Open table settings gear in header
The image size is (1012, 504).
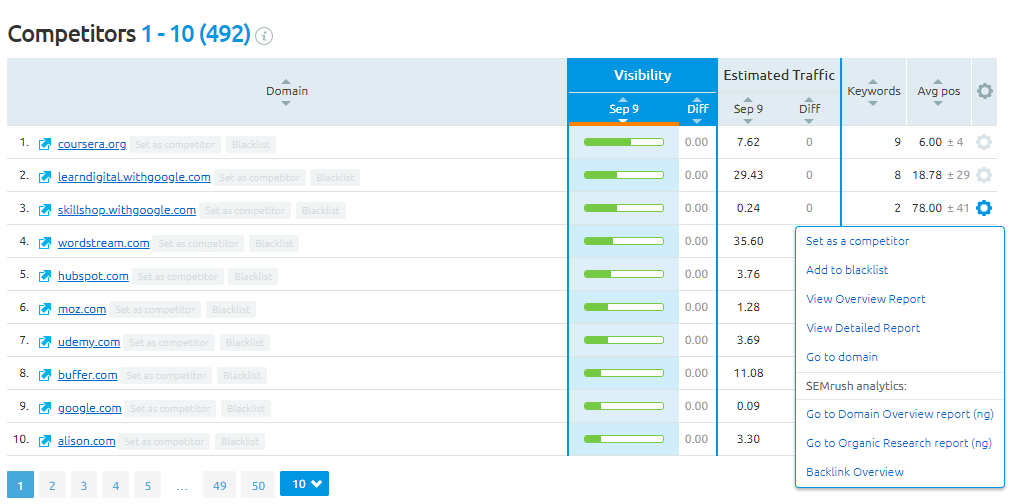pyautogui.click(x=984, y=92)
